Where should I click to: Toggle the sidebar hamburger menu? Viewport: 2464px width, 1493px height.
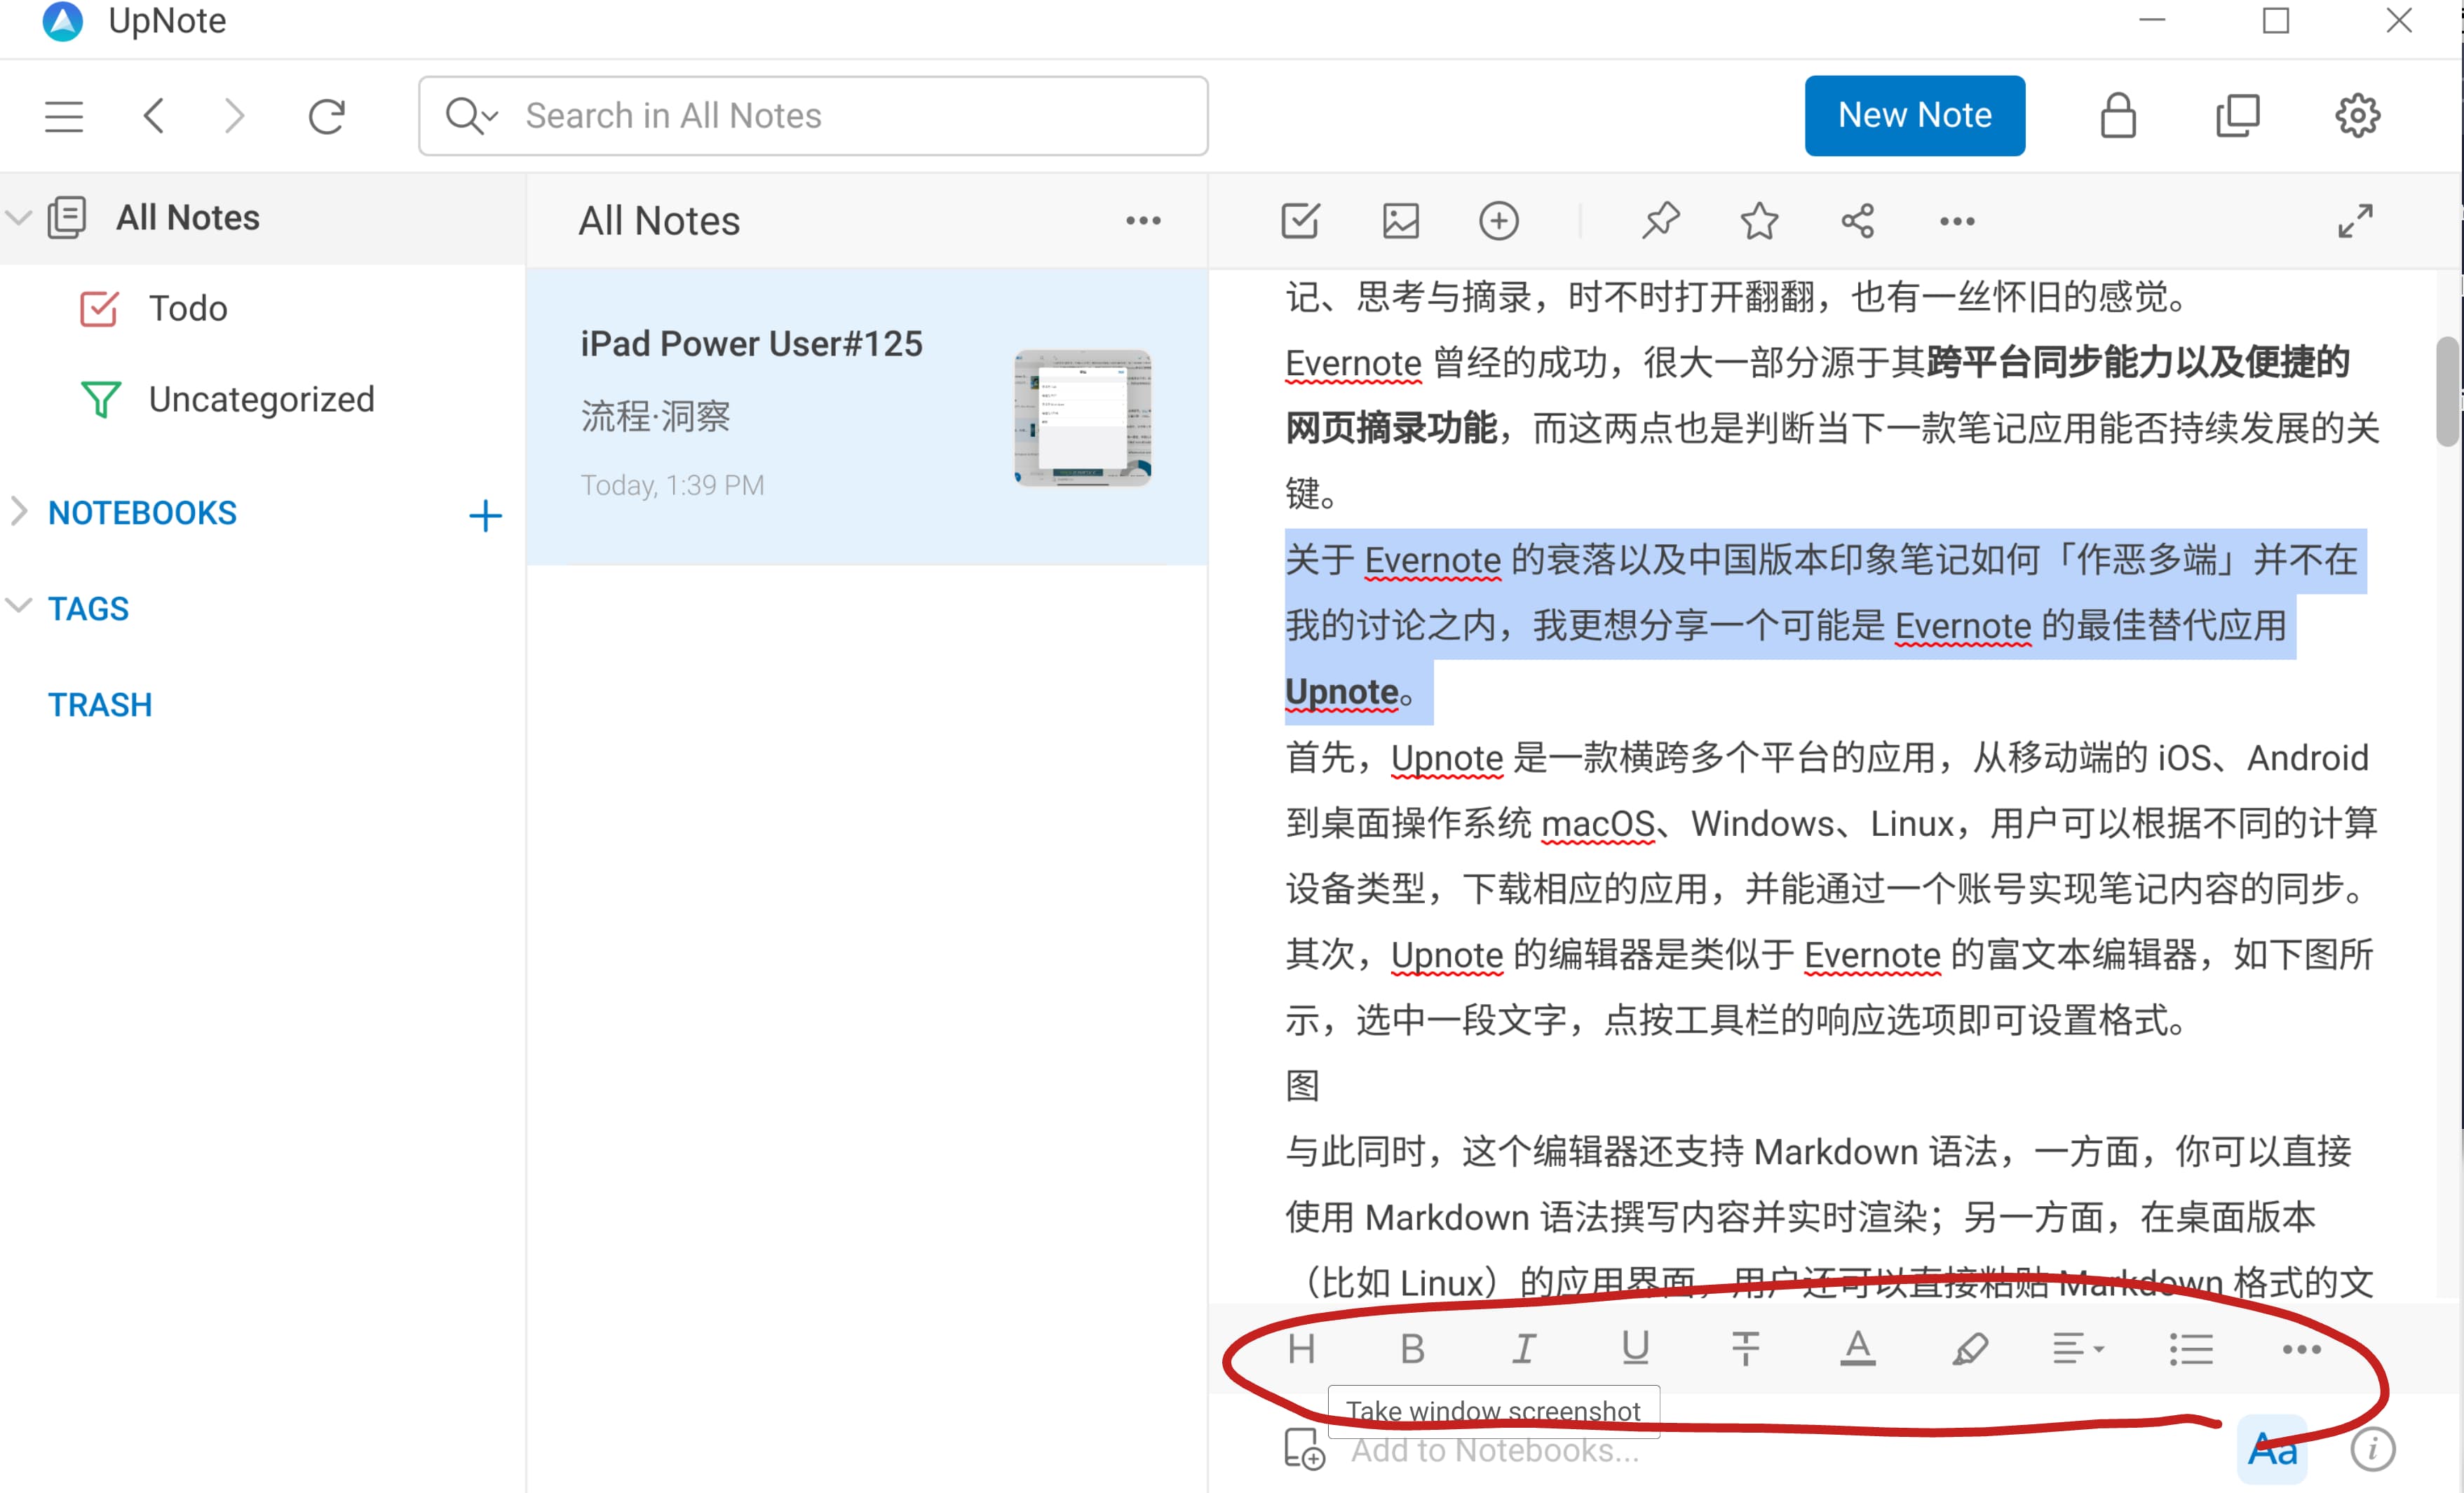[x=64, y=116]
